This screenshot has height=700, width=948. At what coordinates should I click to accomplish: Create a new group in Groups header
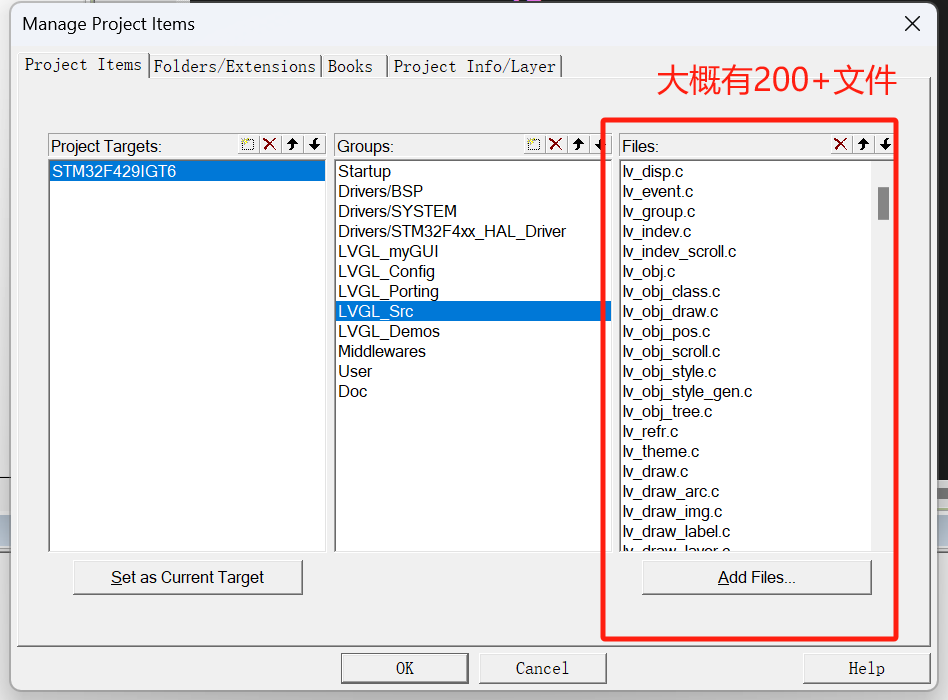(534, 145)
